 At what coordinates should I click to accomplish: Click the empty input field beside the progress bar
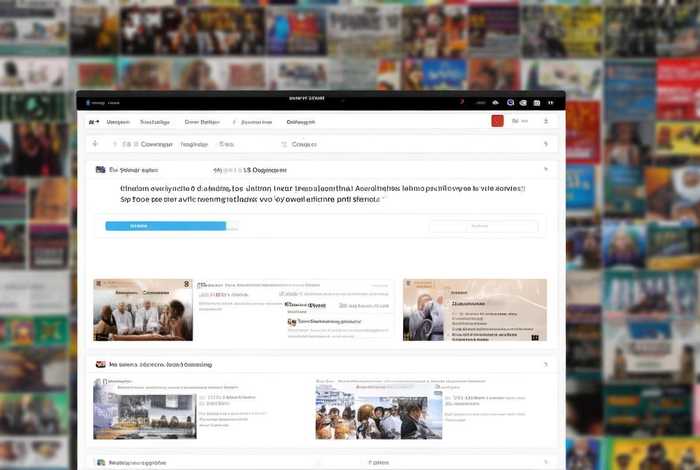[483, 227]
